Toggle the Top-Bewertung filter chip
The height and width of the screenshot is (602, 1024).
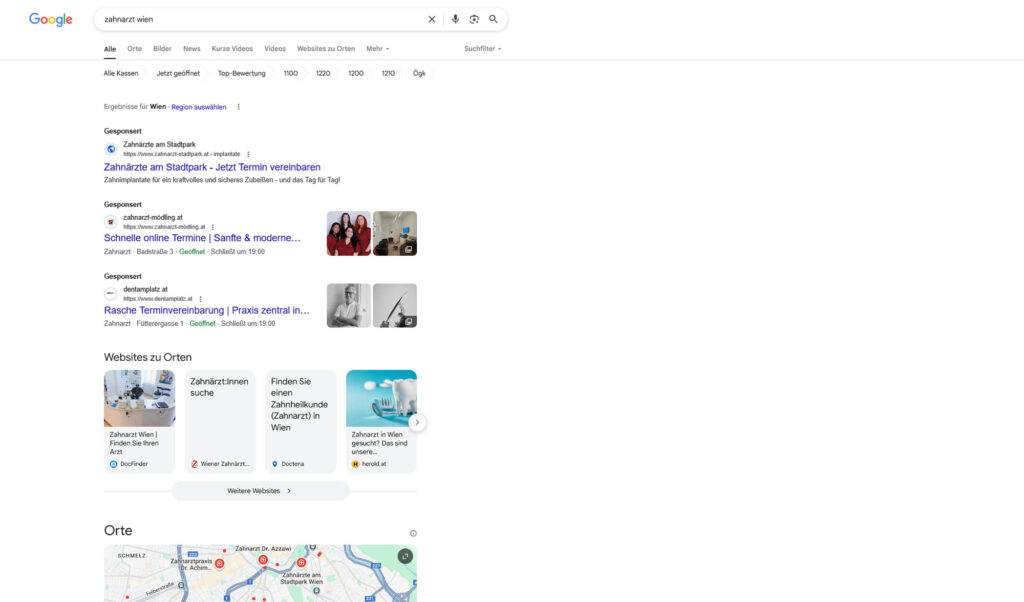point(242,73)
